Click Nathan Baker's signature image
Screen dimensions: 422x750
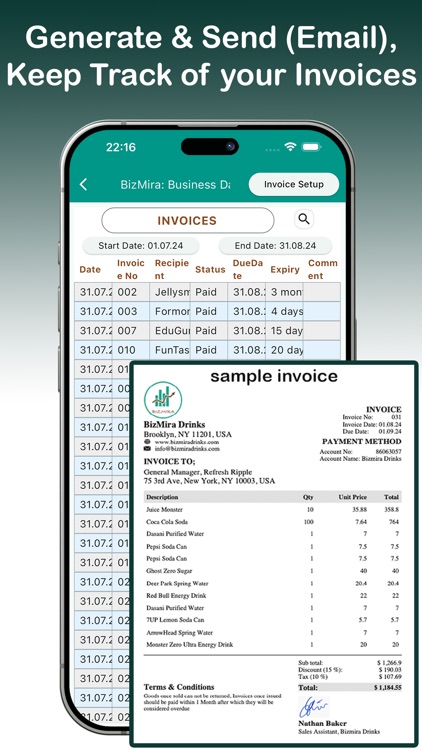click(x=313, y=707)
